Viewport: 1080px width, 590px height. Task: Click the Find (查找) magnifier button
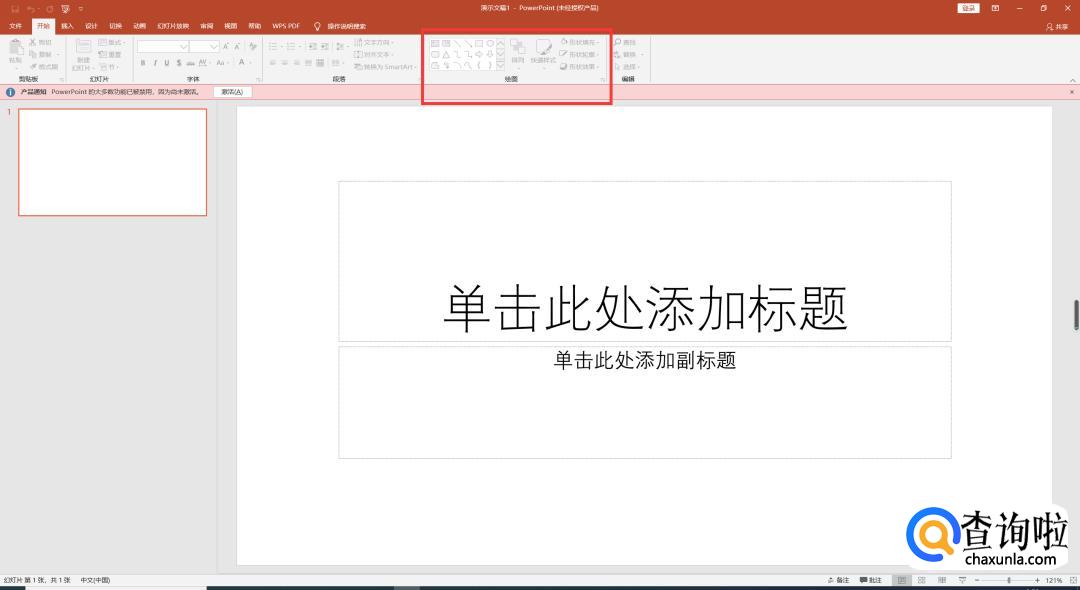pos(625,42)
